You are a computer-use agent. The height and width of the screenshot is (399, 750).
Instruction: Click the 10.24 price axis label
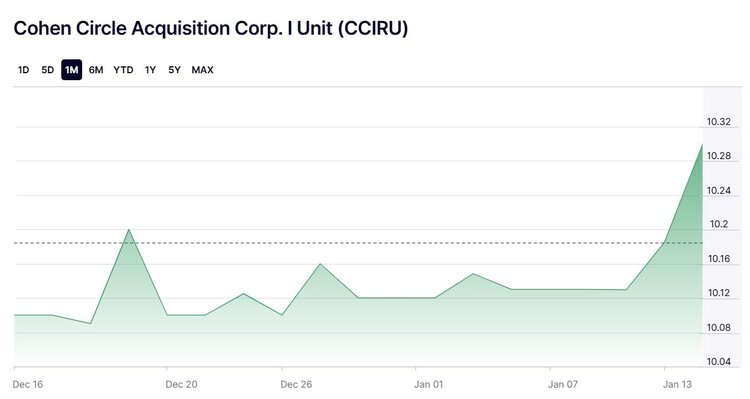719,190
